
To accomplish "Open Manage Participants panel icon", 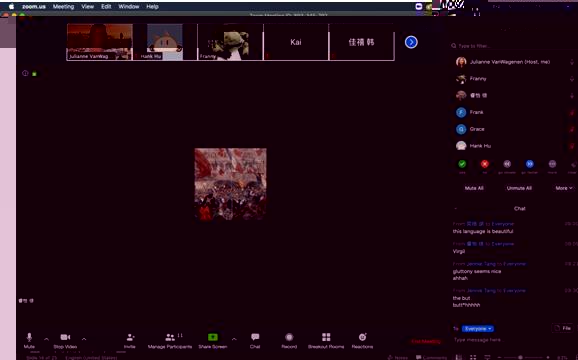I will (170, 337).
